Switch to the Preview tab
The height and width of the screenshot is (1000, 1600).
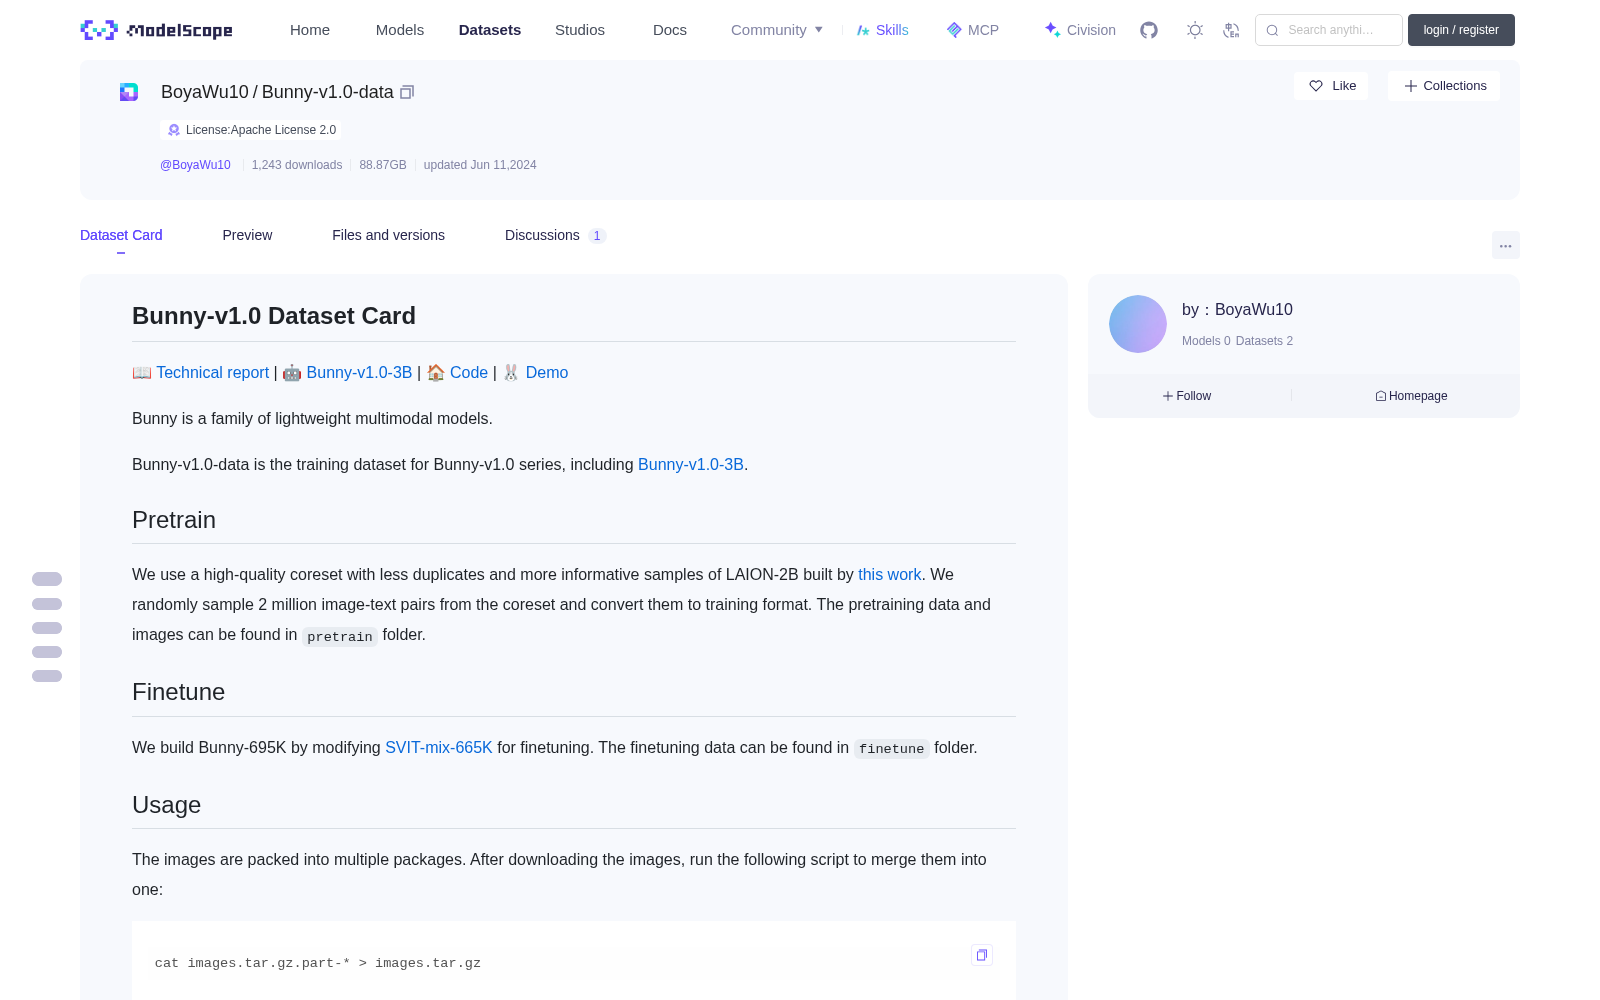[x=247, y=235]
